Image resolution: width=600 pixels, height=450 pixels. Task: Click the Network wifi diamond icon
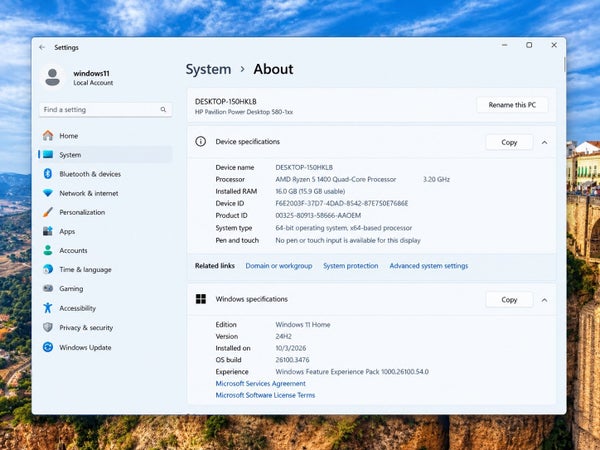[48, 193]
